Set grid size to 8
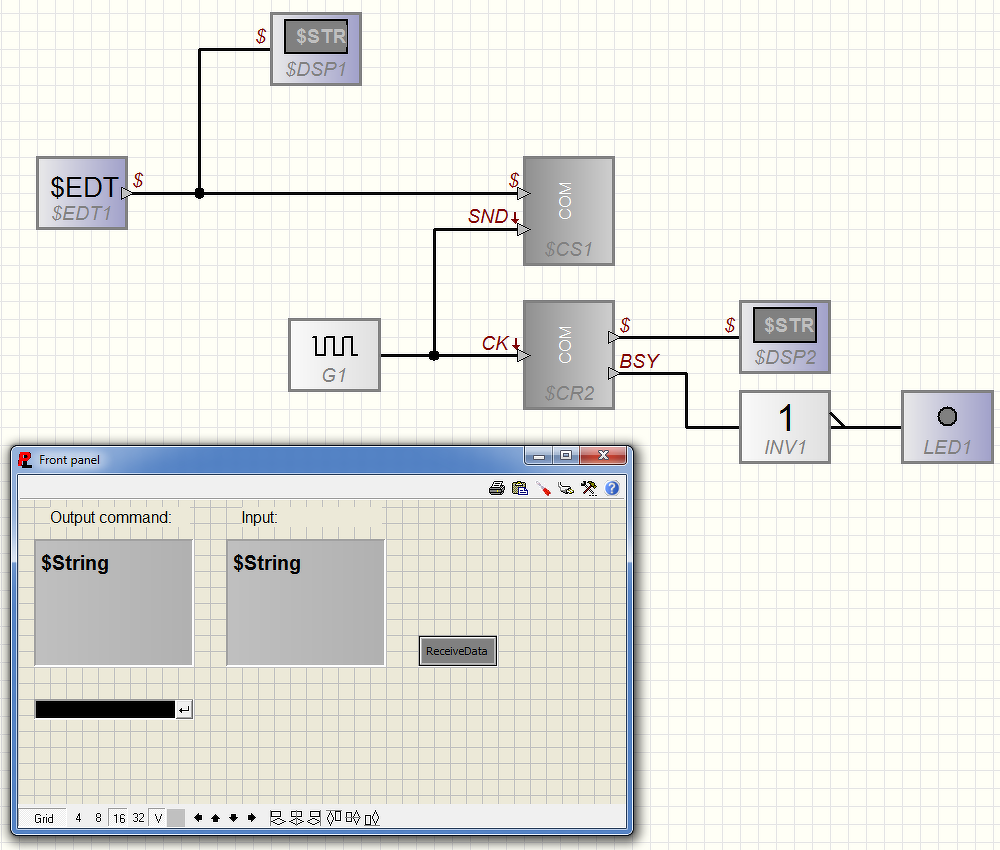The image size is (1000, 850). coord(98,818)
